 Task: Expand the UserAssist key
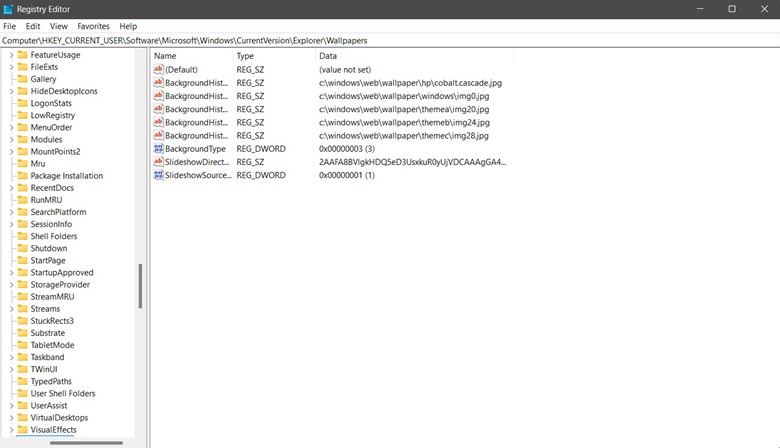point(11,406)
